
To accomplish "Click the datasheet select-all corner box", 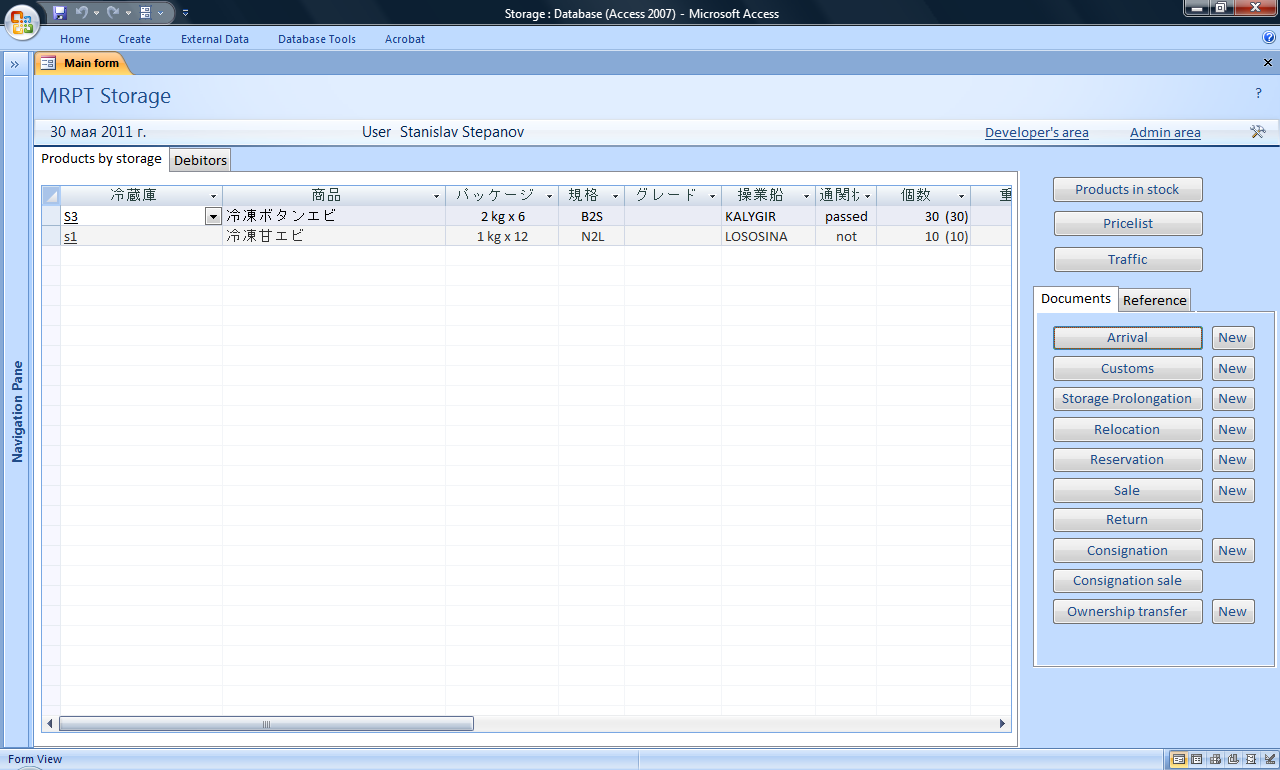I will (51, 195).
